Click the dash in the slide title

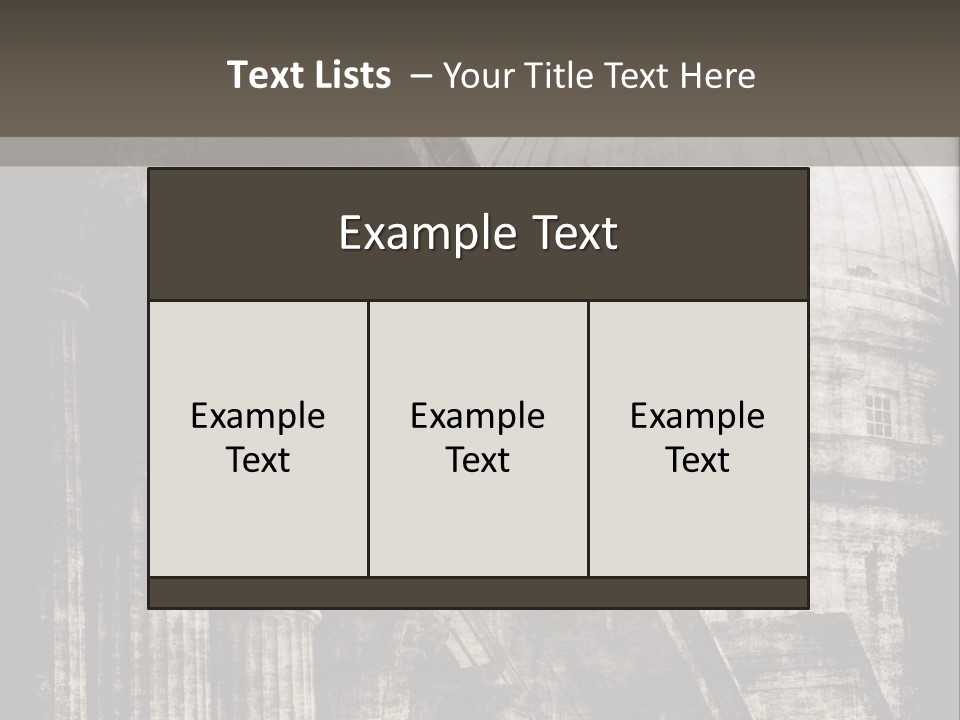[420, 76]
